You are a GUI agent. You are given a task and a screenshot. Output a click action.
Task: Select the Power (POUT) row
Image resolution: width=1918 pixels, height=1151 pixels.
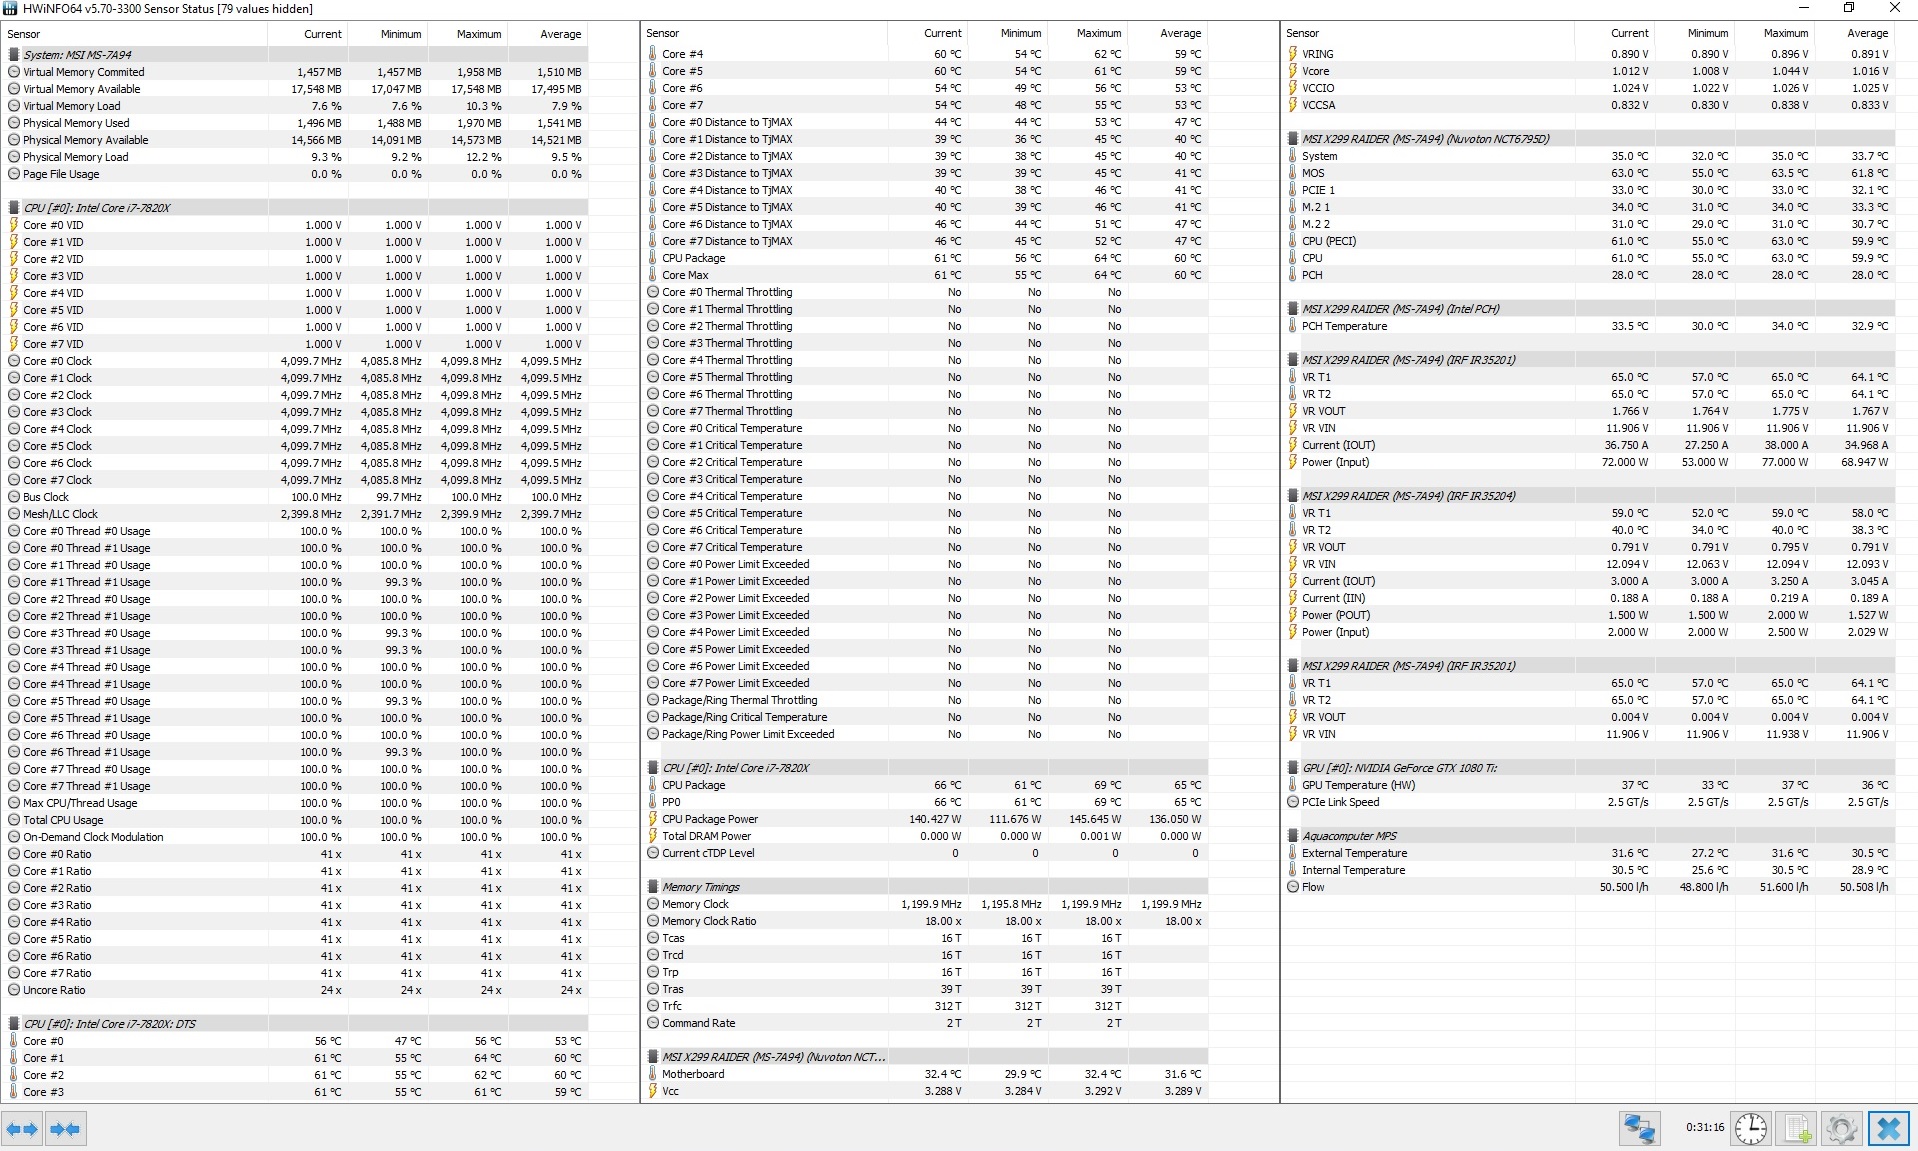1590,615
